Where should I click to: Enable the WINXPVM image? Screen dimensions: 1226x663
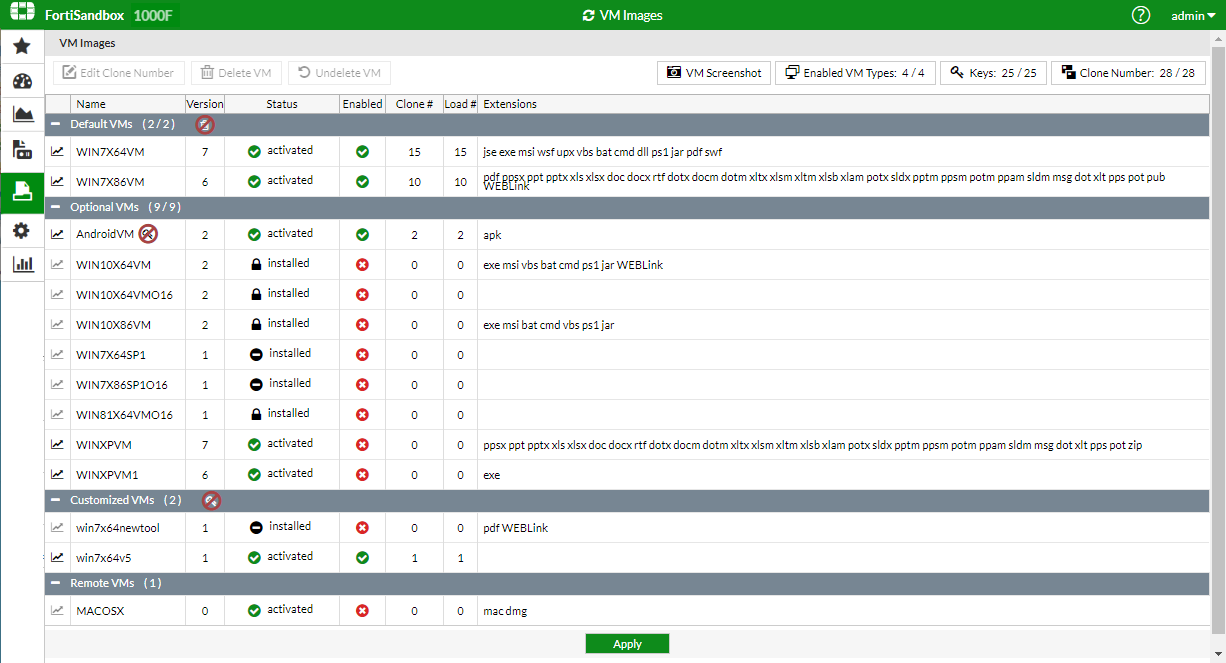(x=362, y=445)
